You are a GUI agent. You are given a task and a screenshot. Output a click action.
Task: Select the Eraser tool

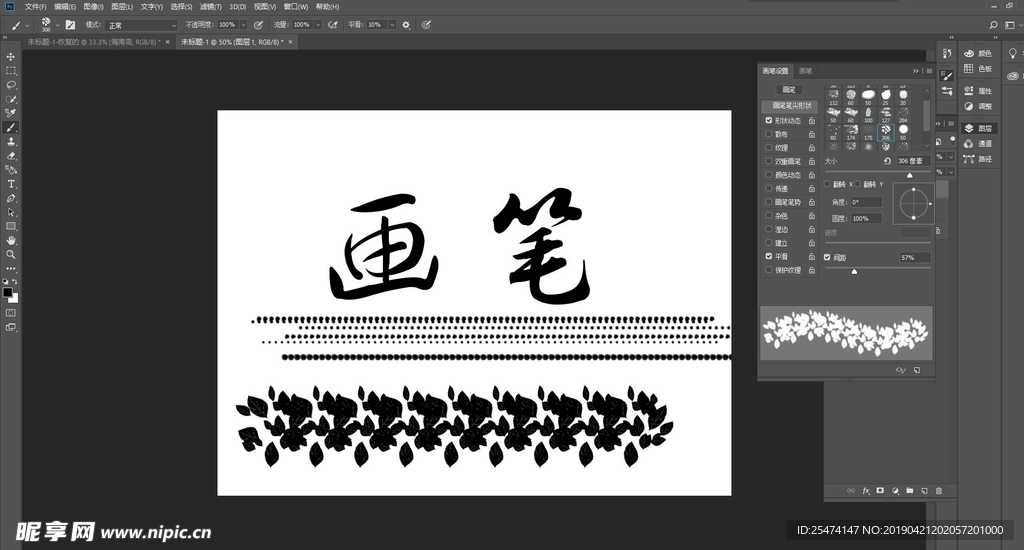pyautogui.click(x=11, y=156)
